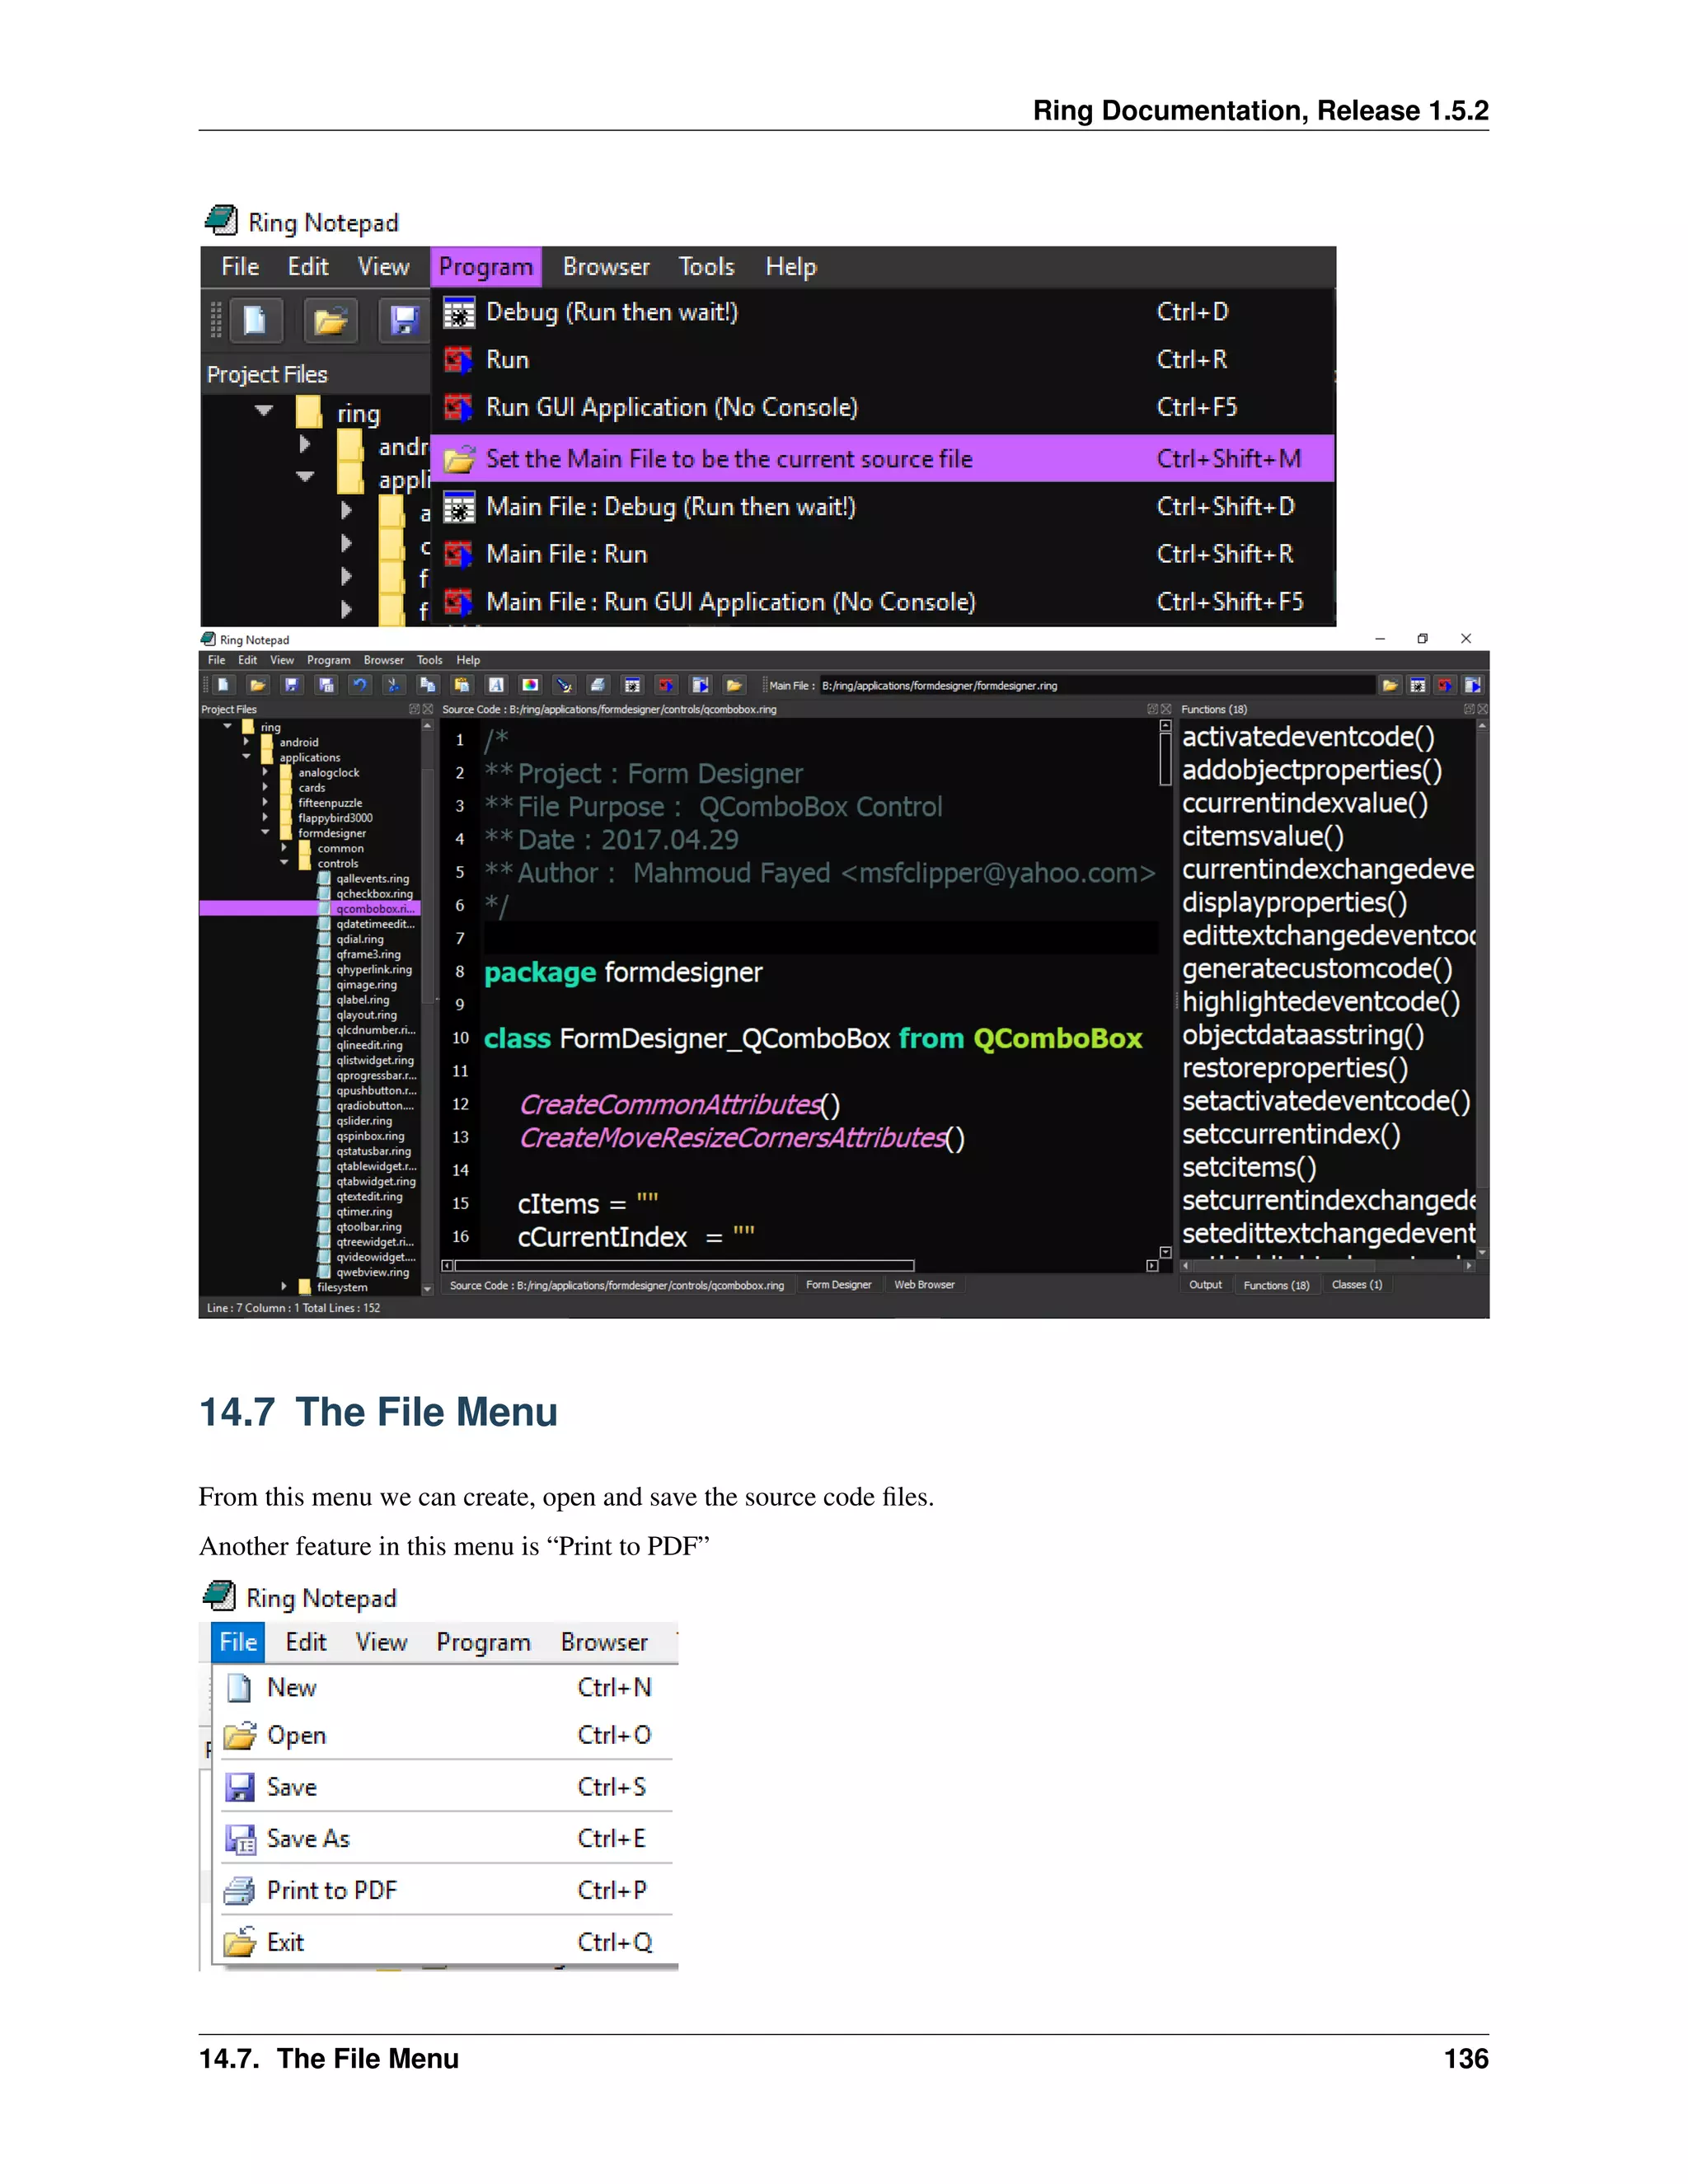Select 'Set the Main File' menu entry

728,459
